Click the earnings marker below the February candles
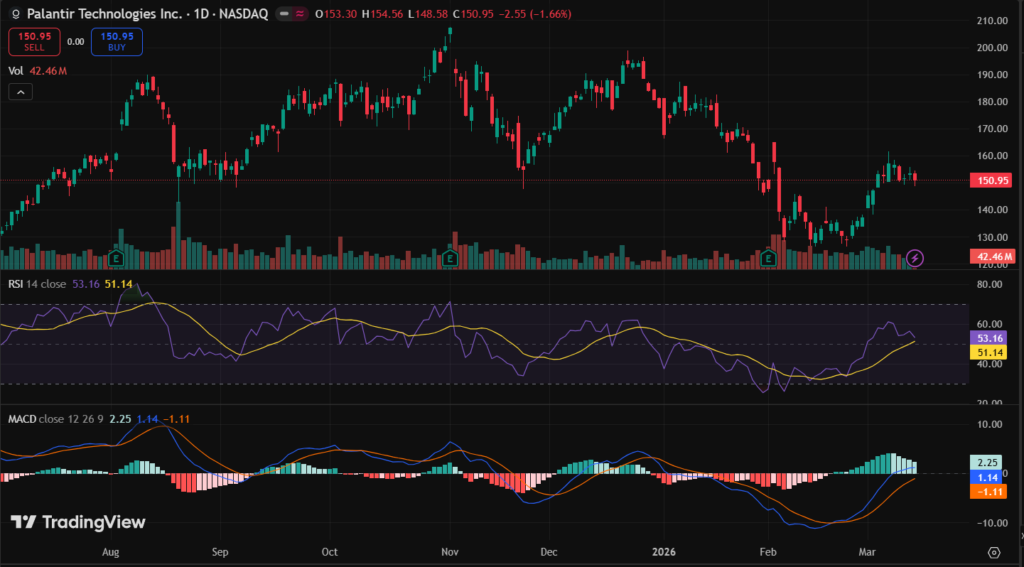The image size is (1024, 567). pos(769,258)
